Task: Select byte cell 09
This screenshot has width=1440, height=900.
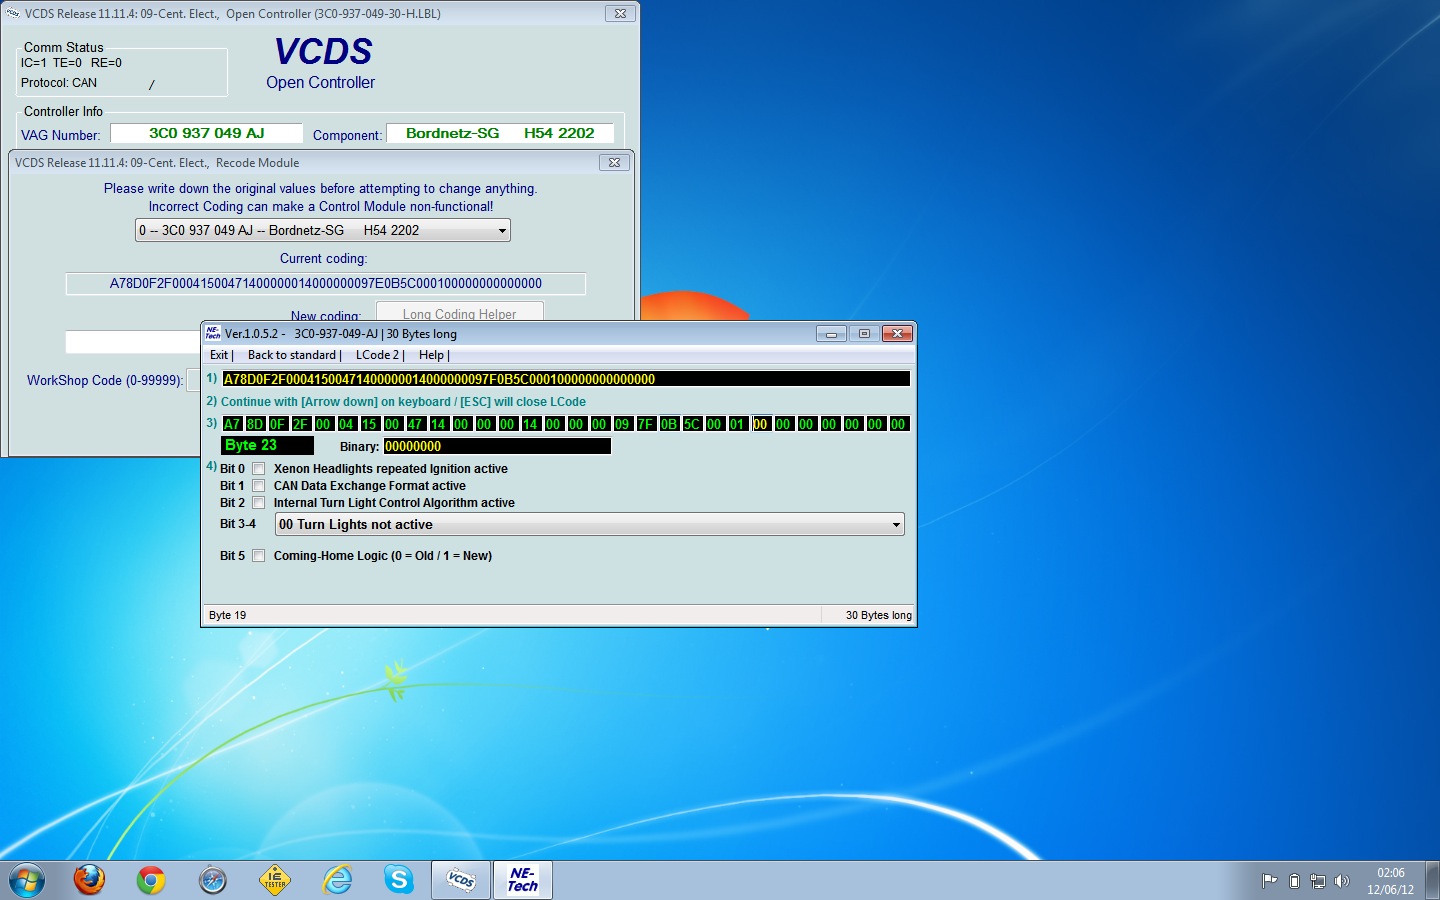Action: pyautogui.click(x=623, y=424)
